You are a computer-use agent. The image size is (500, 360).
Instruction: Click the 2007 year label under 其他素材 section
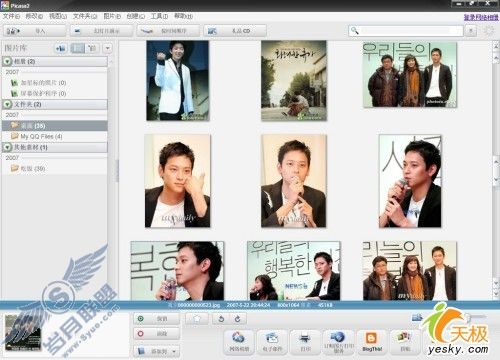coord(12,158)
